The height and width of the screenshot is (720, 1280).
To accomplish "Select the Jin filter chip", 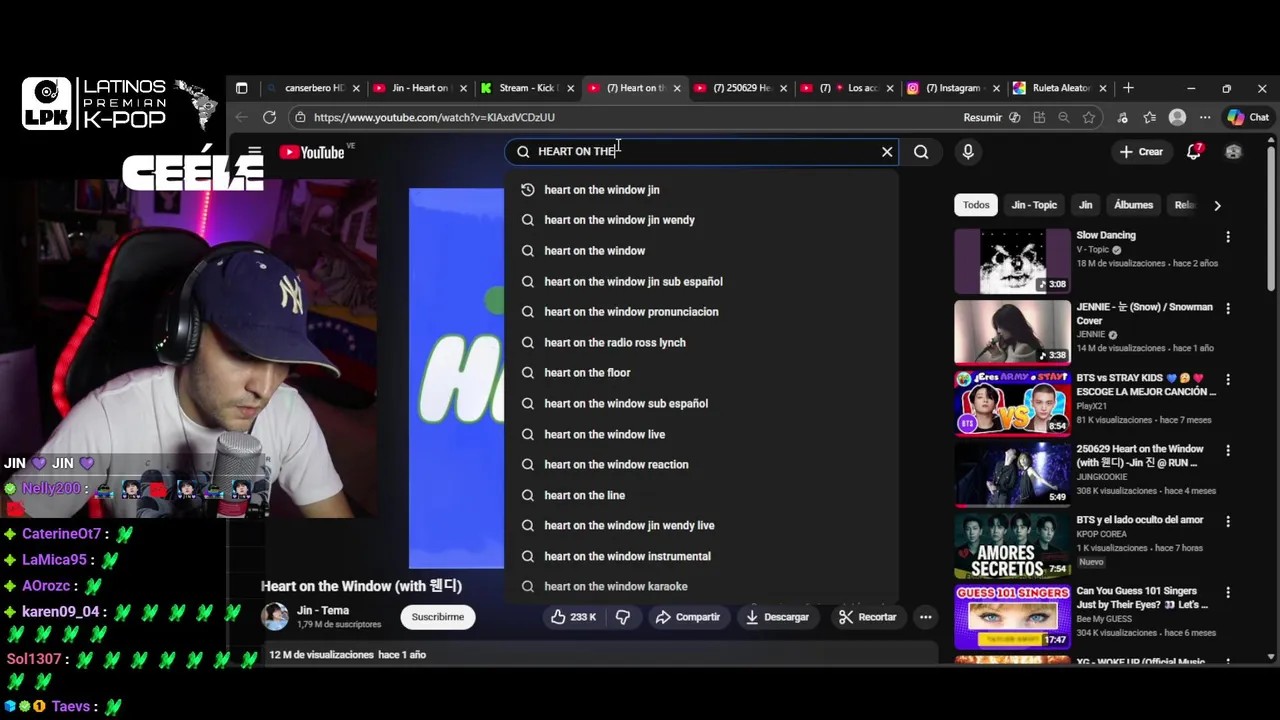I will pyautogui.click(x=1085, y=205).
